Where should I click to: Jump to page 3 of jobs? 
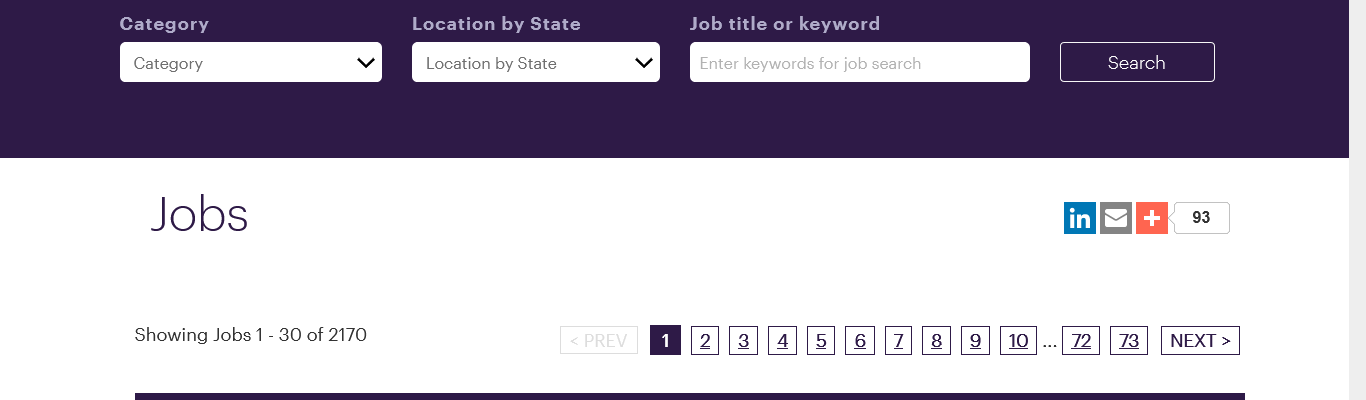click(743, 341)
